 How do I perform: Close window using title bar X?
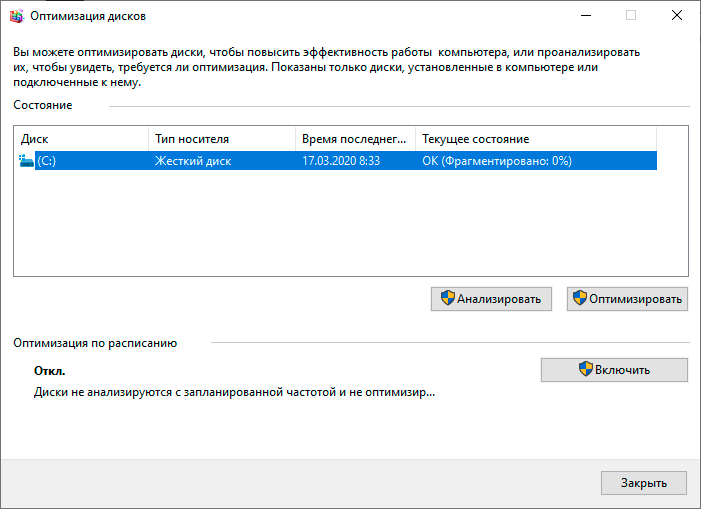pos(677,16)
